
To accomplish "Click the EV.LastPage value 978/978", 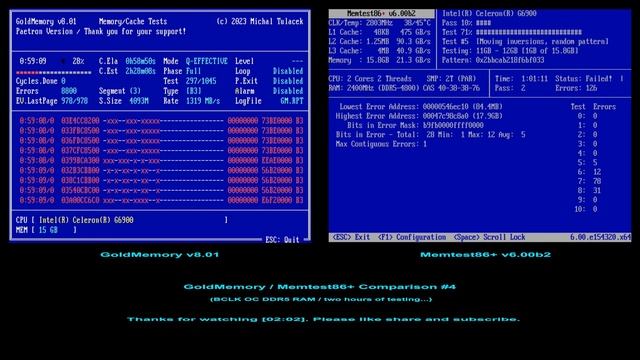I will [x=74, y=101].
